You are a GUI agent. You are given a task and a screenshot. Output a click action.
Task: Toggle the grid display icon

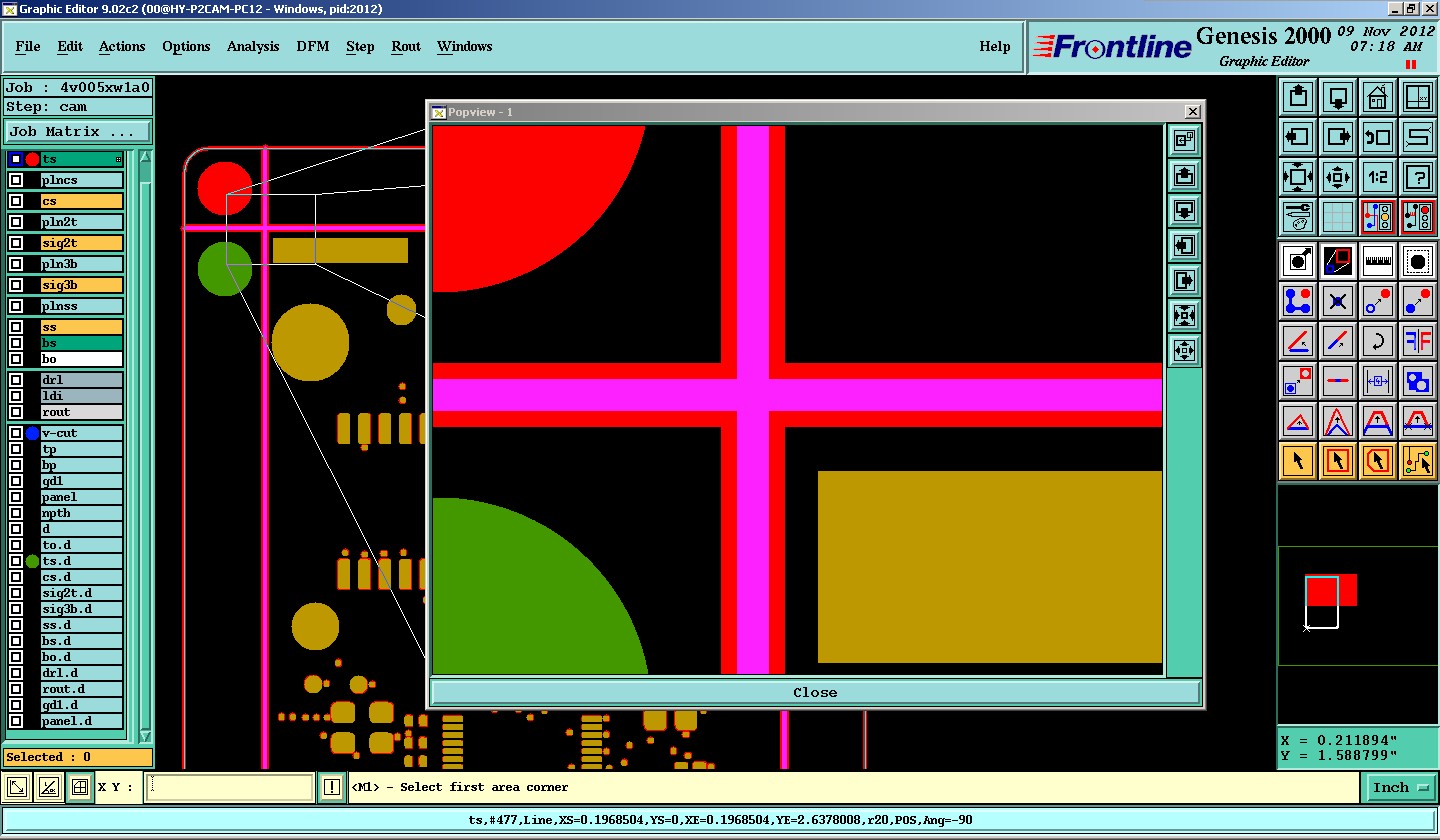[1338, 216]
